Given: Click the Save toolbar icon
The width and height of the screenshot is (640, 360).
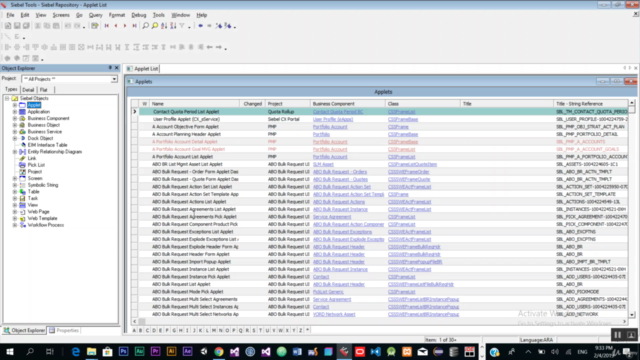Looking at the screenshot, I should coord(17,26).
